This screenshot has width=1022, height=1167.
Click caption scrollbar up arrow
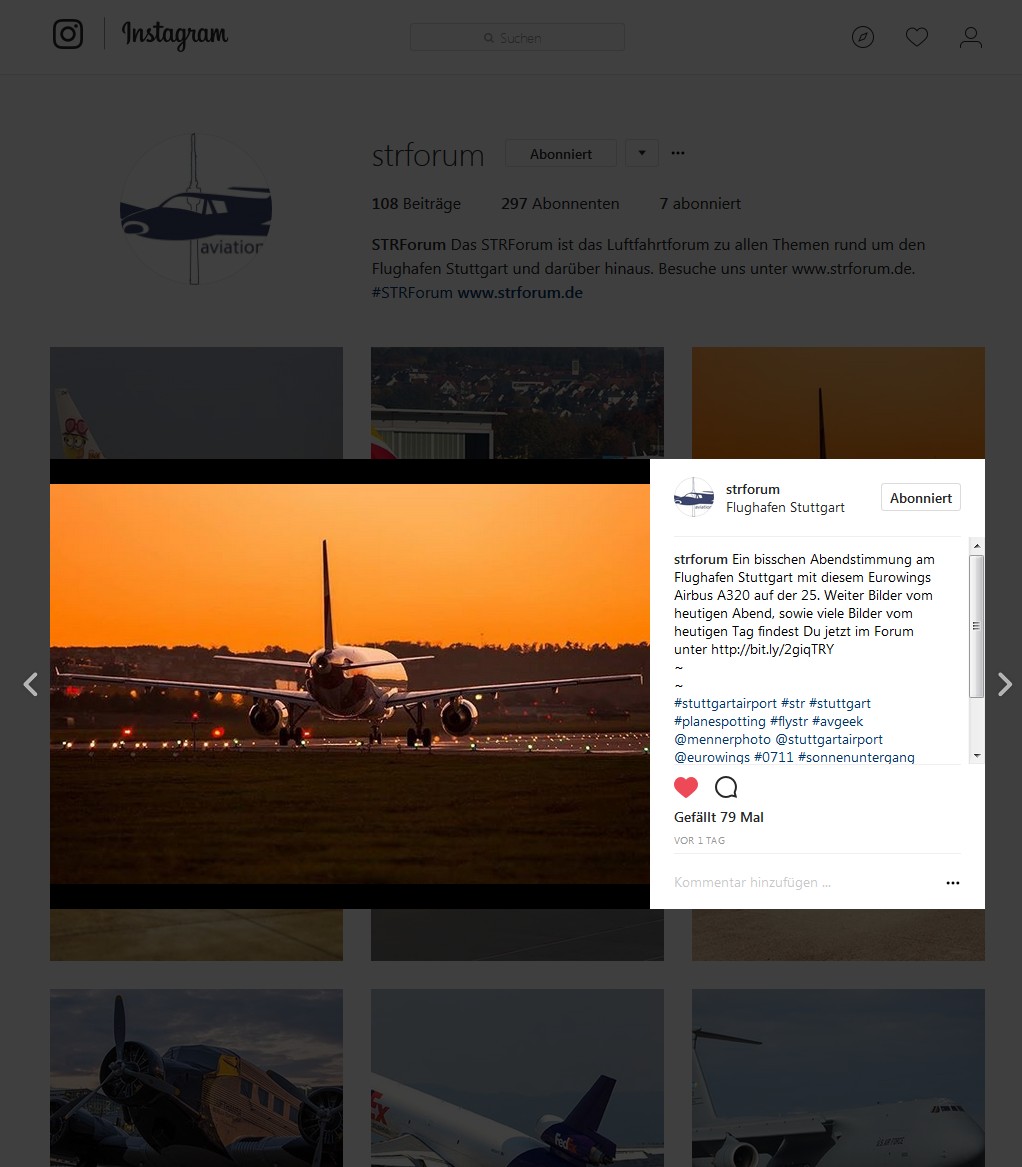point(977,546)
